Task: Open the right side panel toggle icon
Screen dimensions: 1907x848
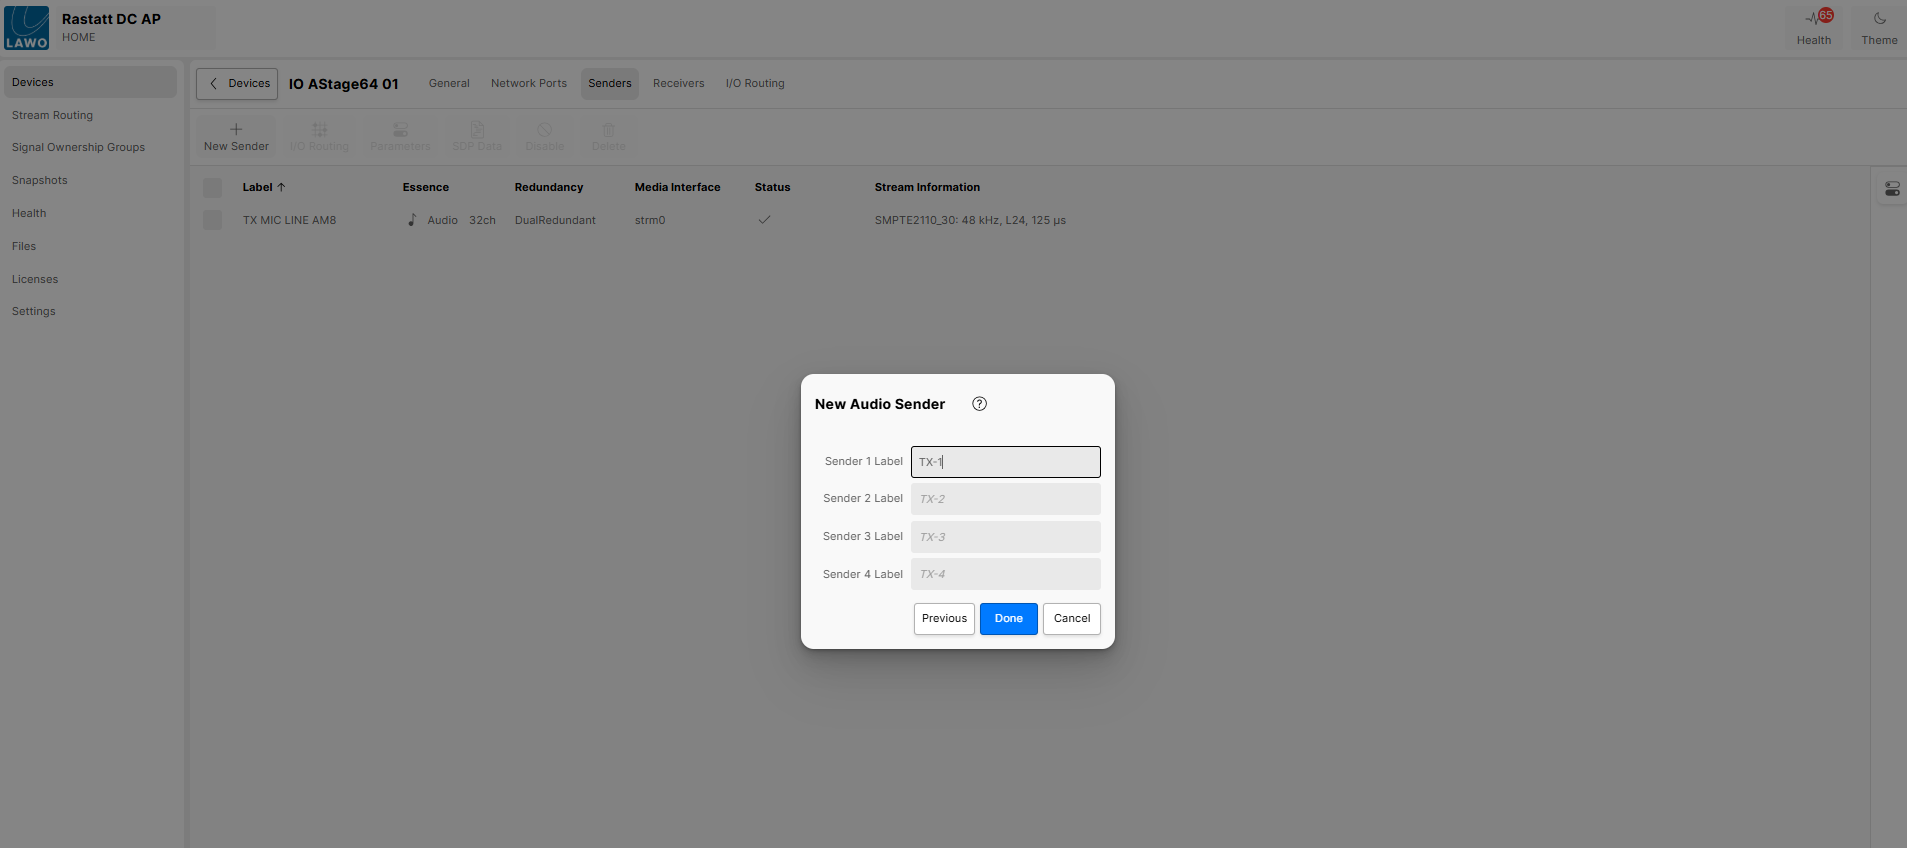Action: point(1892,189)
